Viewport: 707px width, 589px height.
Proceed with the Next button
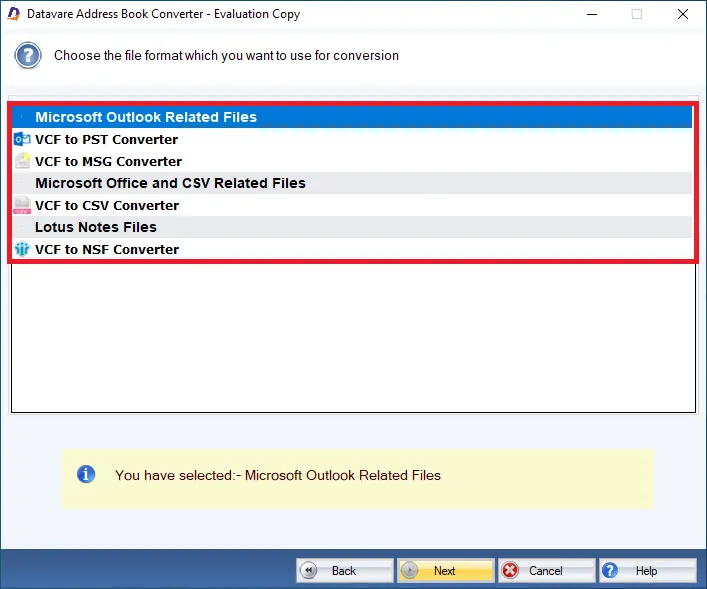pyautogui.click(x=446, y=571)
